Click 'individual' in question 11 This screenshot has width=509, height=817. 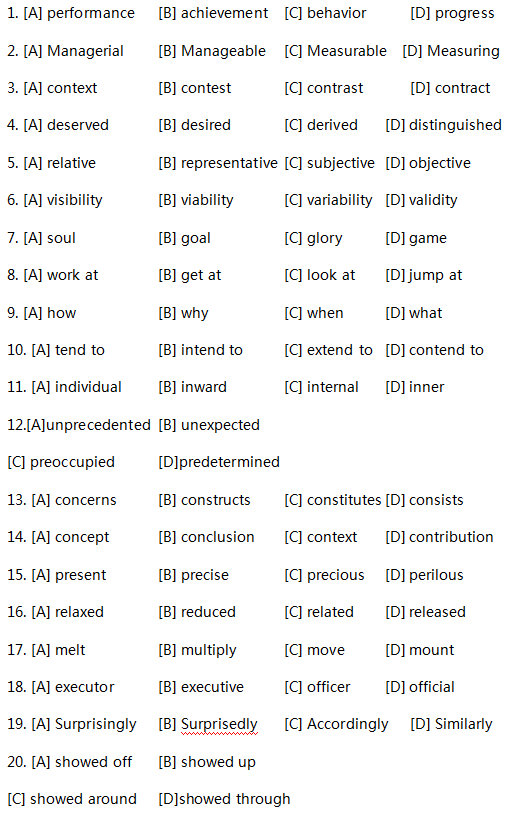click(88, 387)
